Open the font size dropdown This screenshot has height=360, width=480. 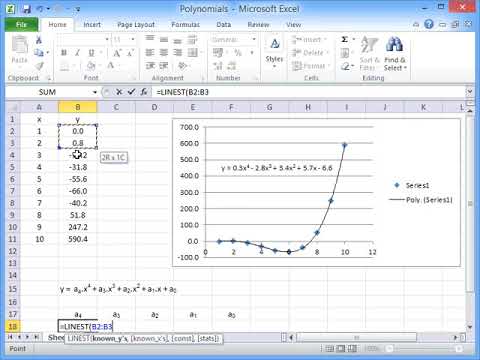click(132, 40)
